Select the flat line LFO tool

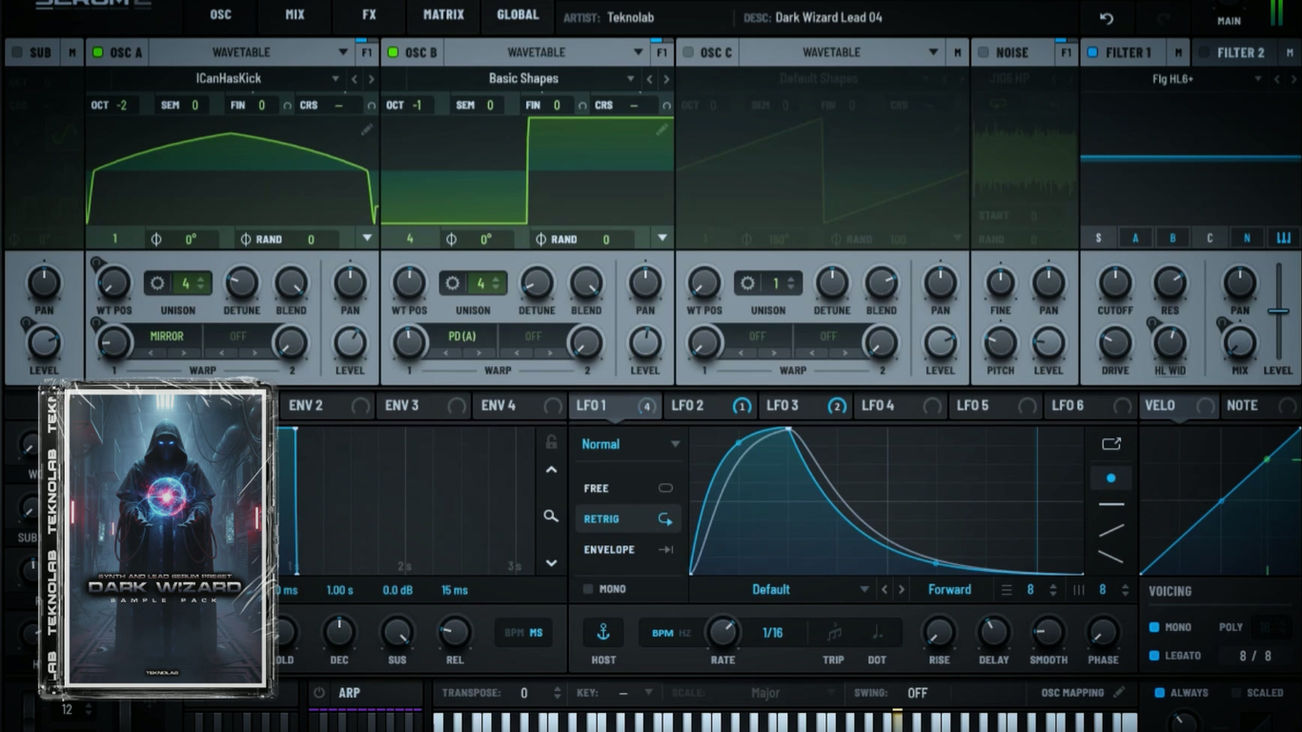[1111, 504]
